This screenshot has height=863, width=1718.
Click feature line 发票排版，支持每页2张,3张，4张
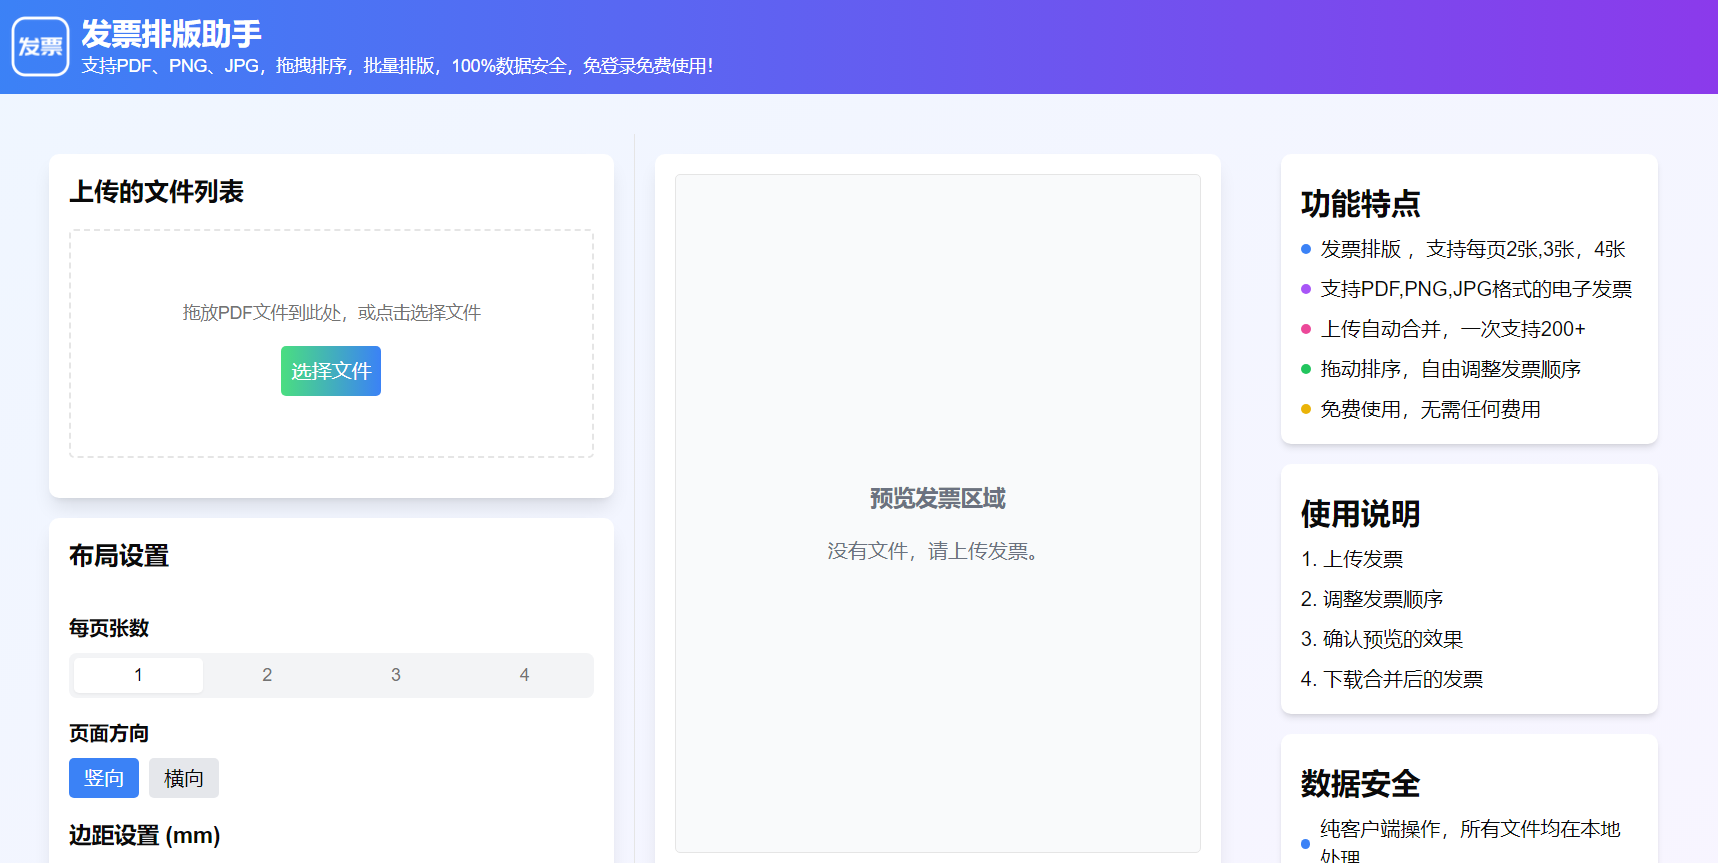coord(1473,249)
